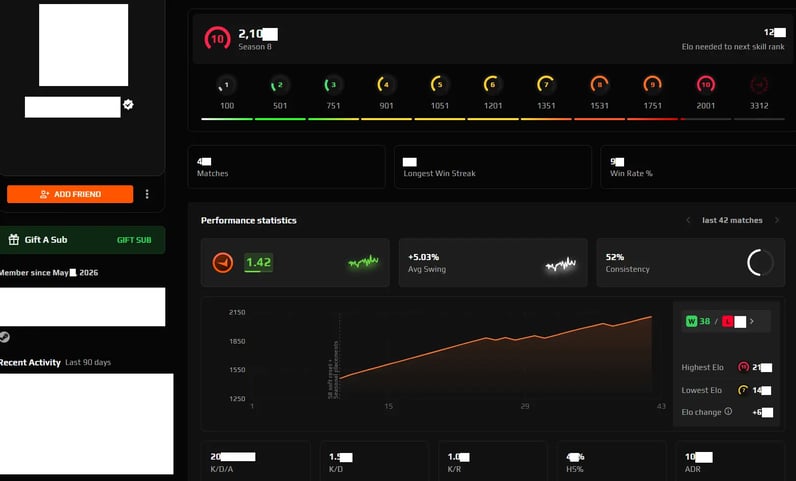Viewport: 796px width, 481px height.
Task: Expand the win/loss record chevron
Action: click(752, 321)
